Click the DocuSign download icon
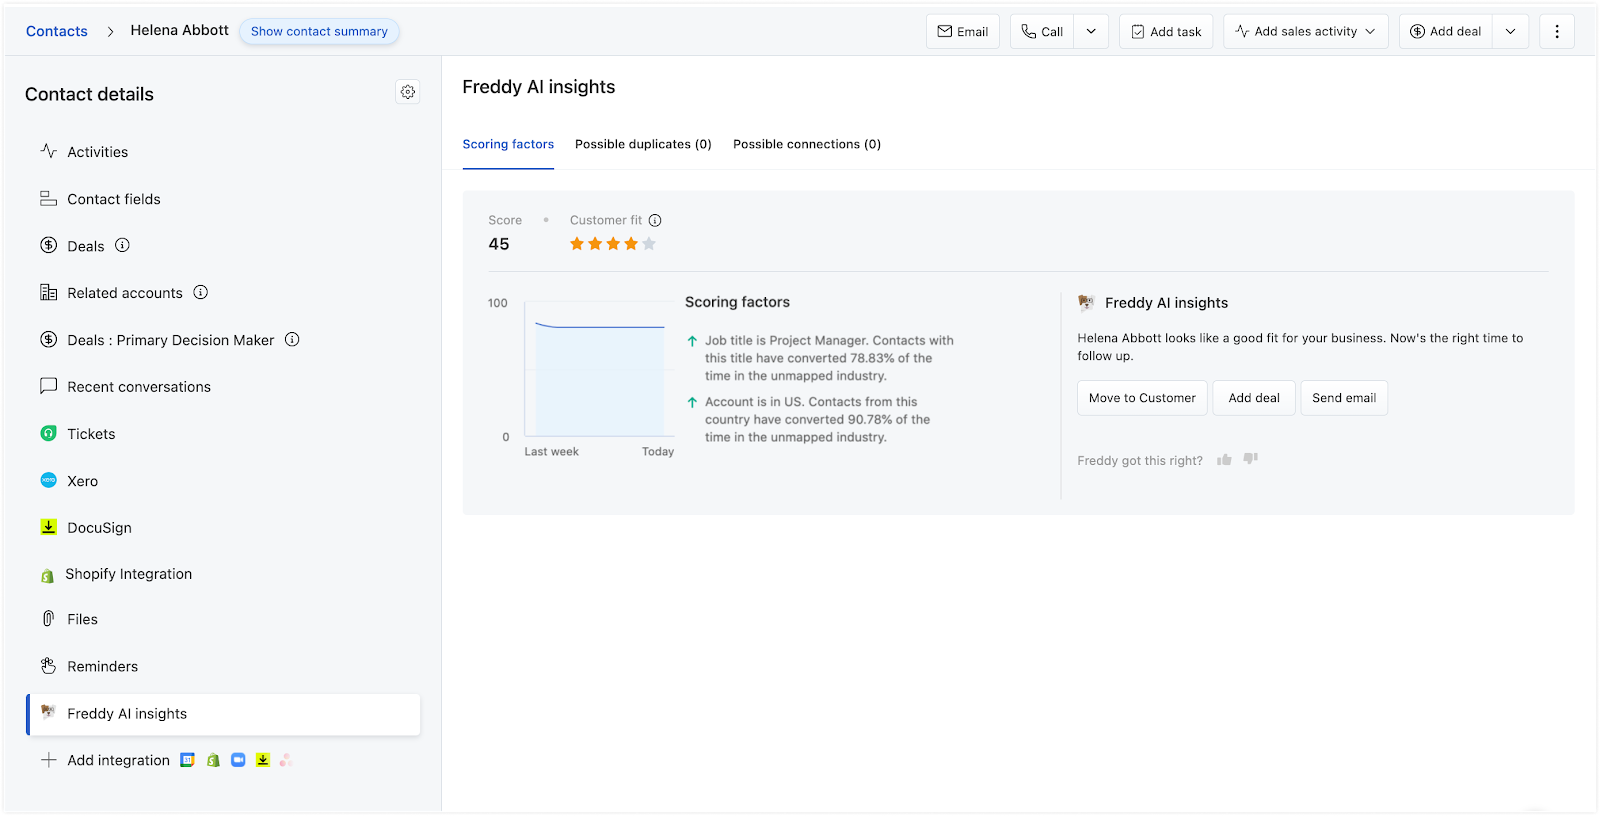The height and width of the screenshot is (816, 1600). click(48, 527)
